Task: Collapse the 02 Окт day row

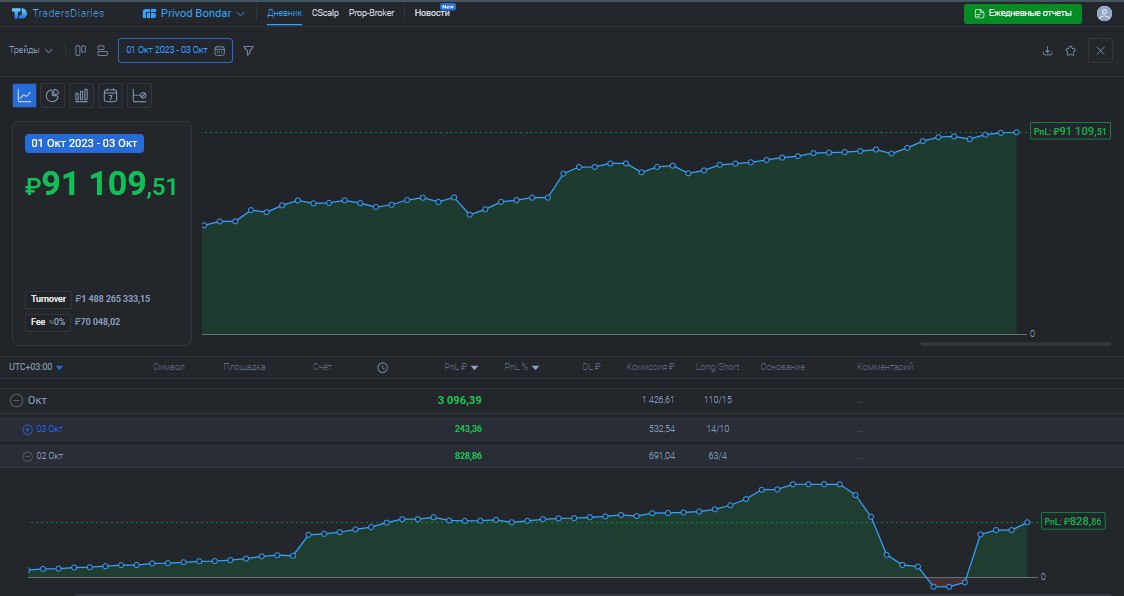Action: coord(27,456)
